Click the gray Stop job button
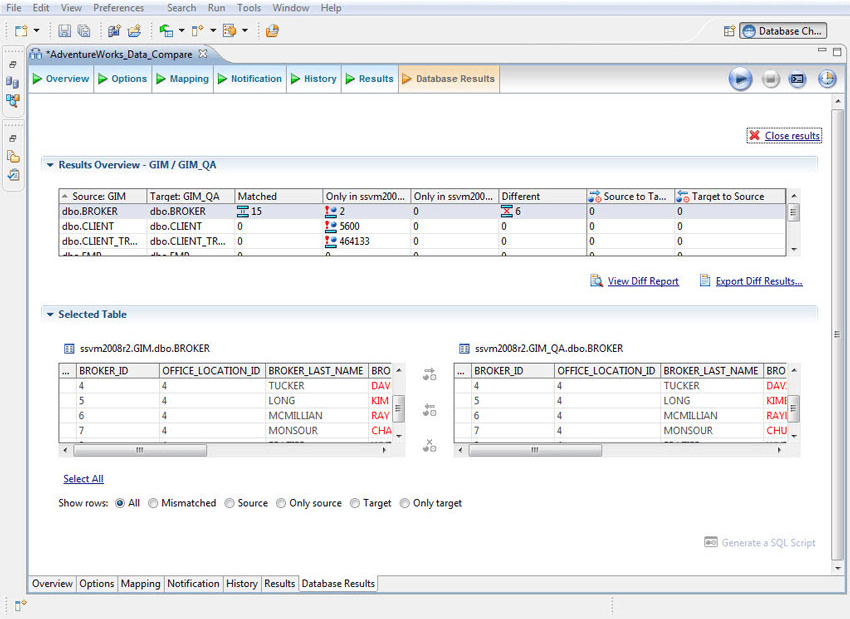Viewport: 850px width, 619px height. point(770,79)
